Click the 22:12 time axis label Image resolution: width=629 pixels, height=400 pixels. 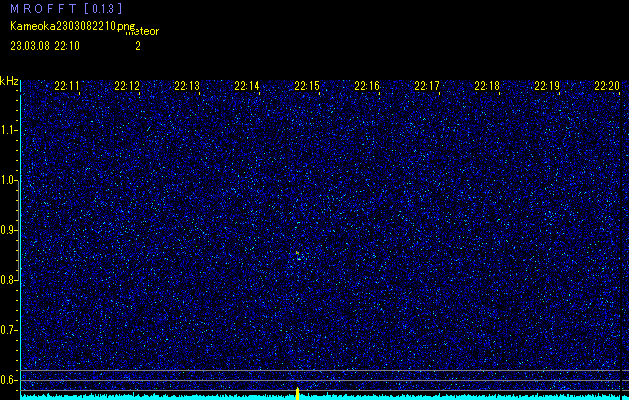[127, 86]
